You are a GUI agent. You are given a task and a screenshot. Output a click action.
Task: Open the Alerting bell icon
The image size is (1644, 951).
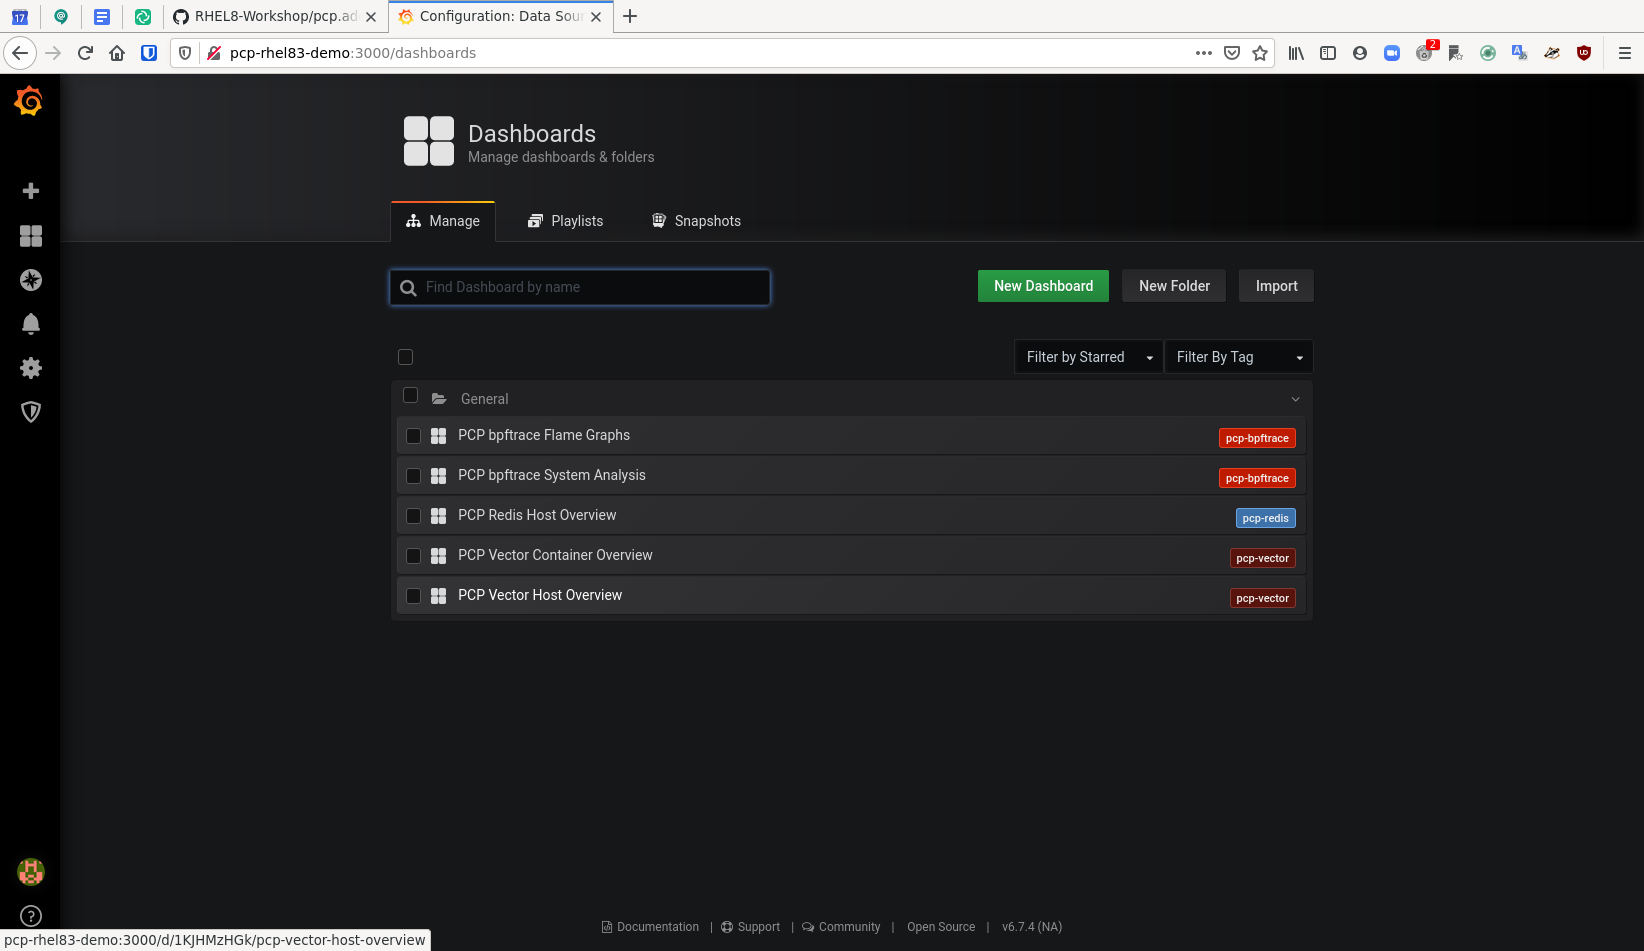click(x=31, y=324)
